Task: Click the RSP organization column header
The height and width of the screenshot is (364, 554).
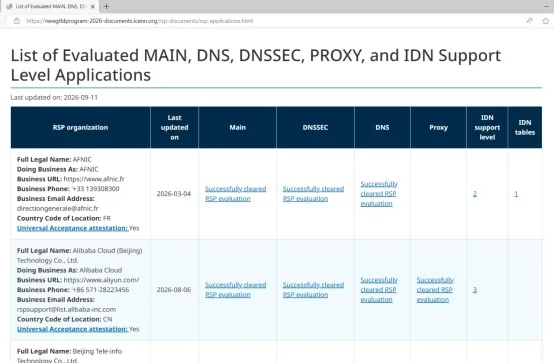Action: pos(81,128)
